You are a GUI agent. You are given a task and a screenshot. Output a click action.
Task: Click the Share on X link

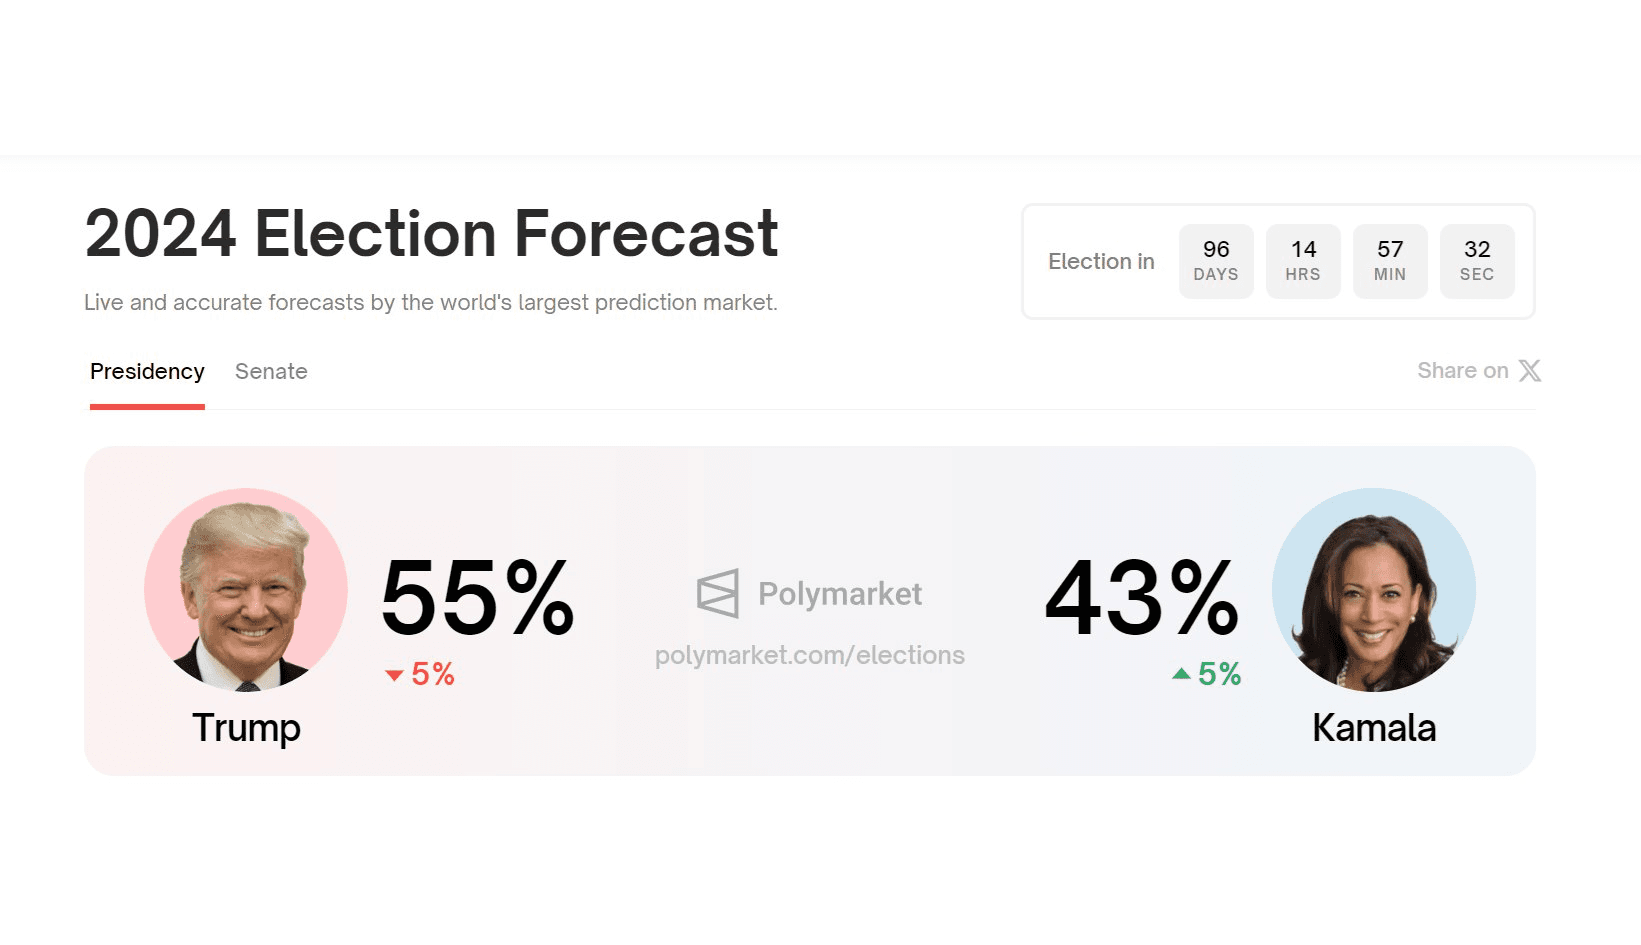1479,371
